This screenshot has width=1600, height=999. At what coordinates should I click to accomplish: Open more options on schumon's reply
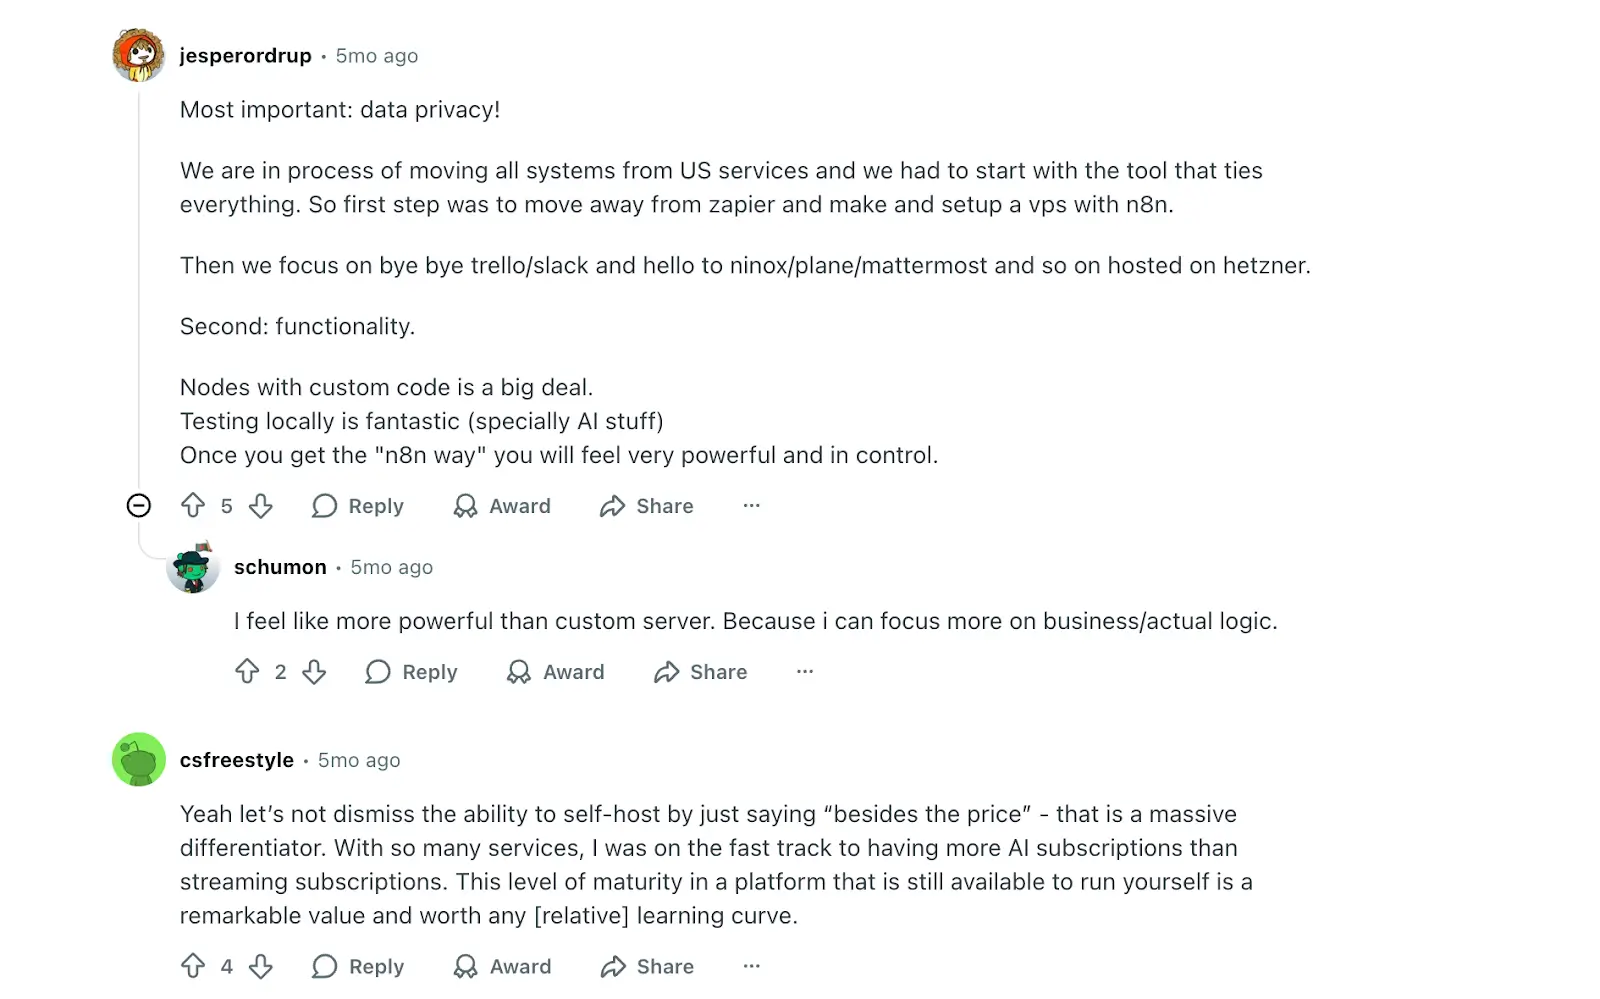point(805,672)
